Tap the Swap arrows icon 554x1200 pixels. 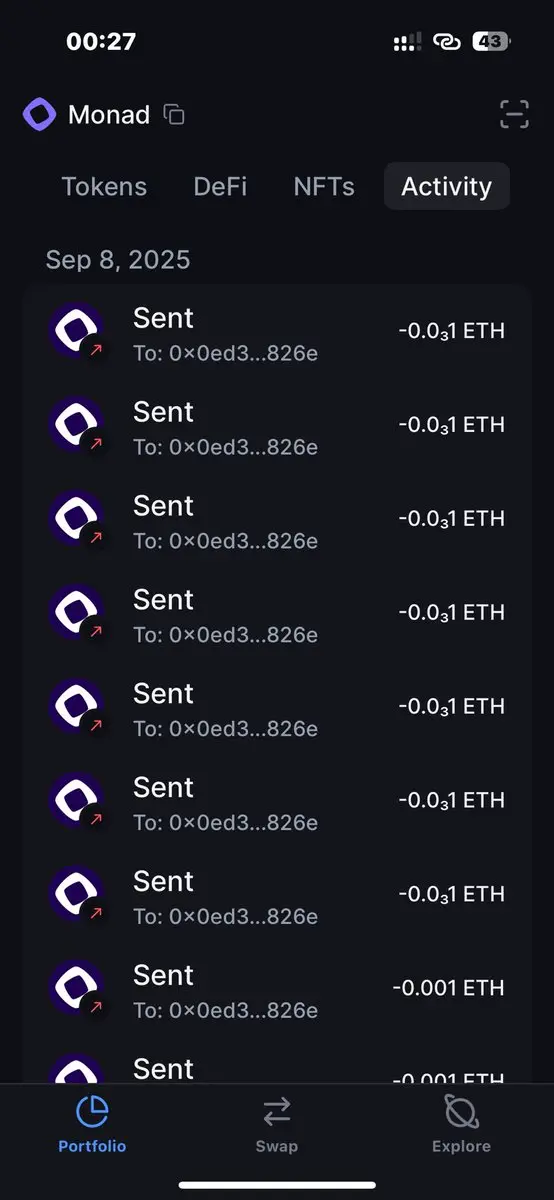pyautogui.click(x=277, y=1111)
